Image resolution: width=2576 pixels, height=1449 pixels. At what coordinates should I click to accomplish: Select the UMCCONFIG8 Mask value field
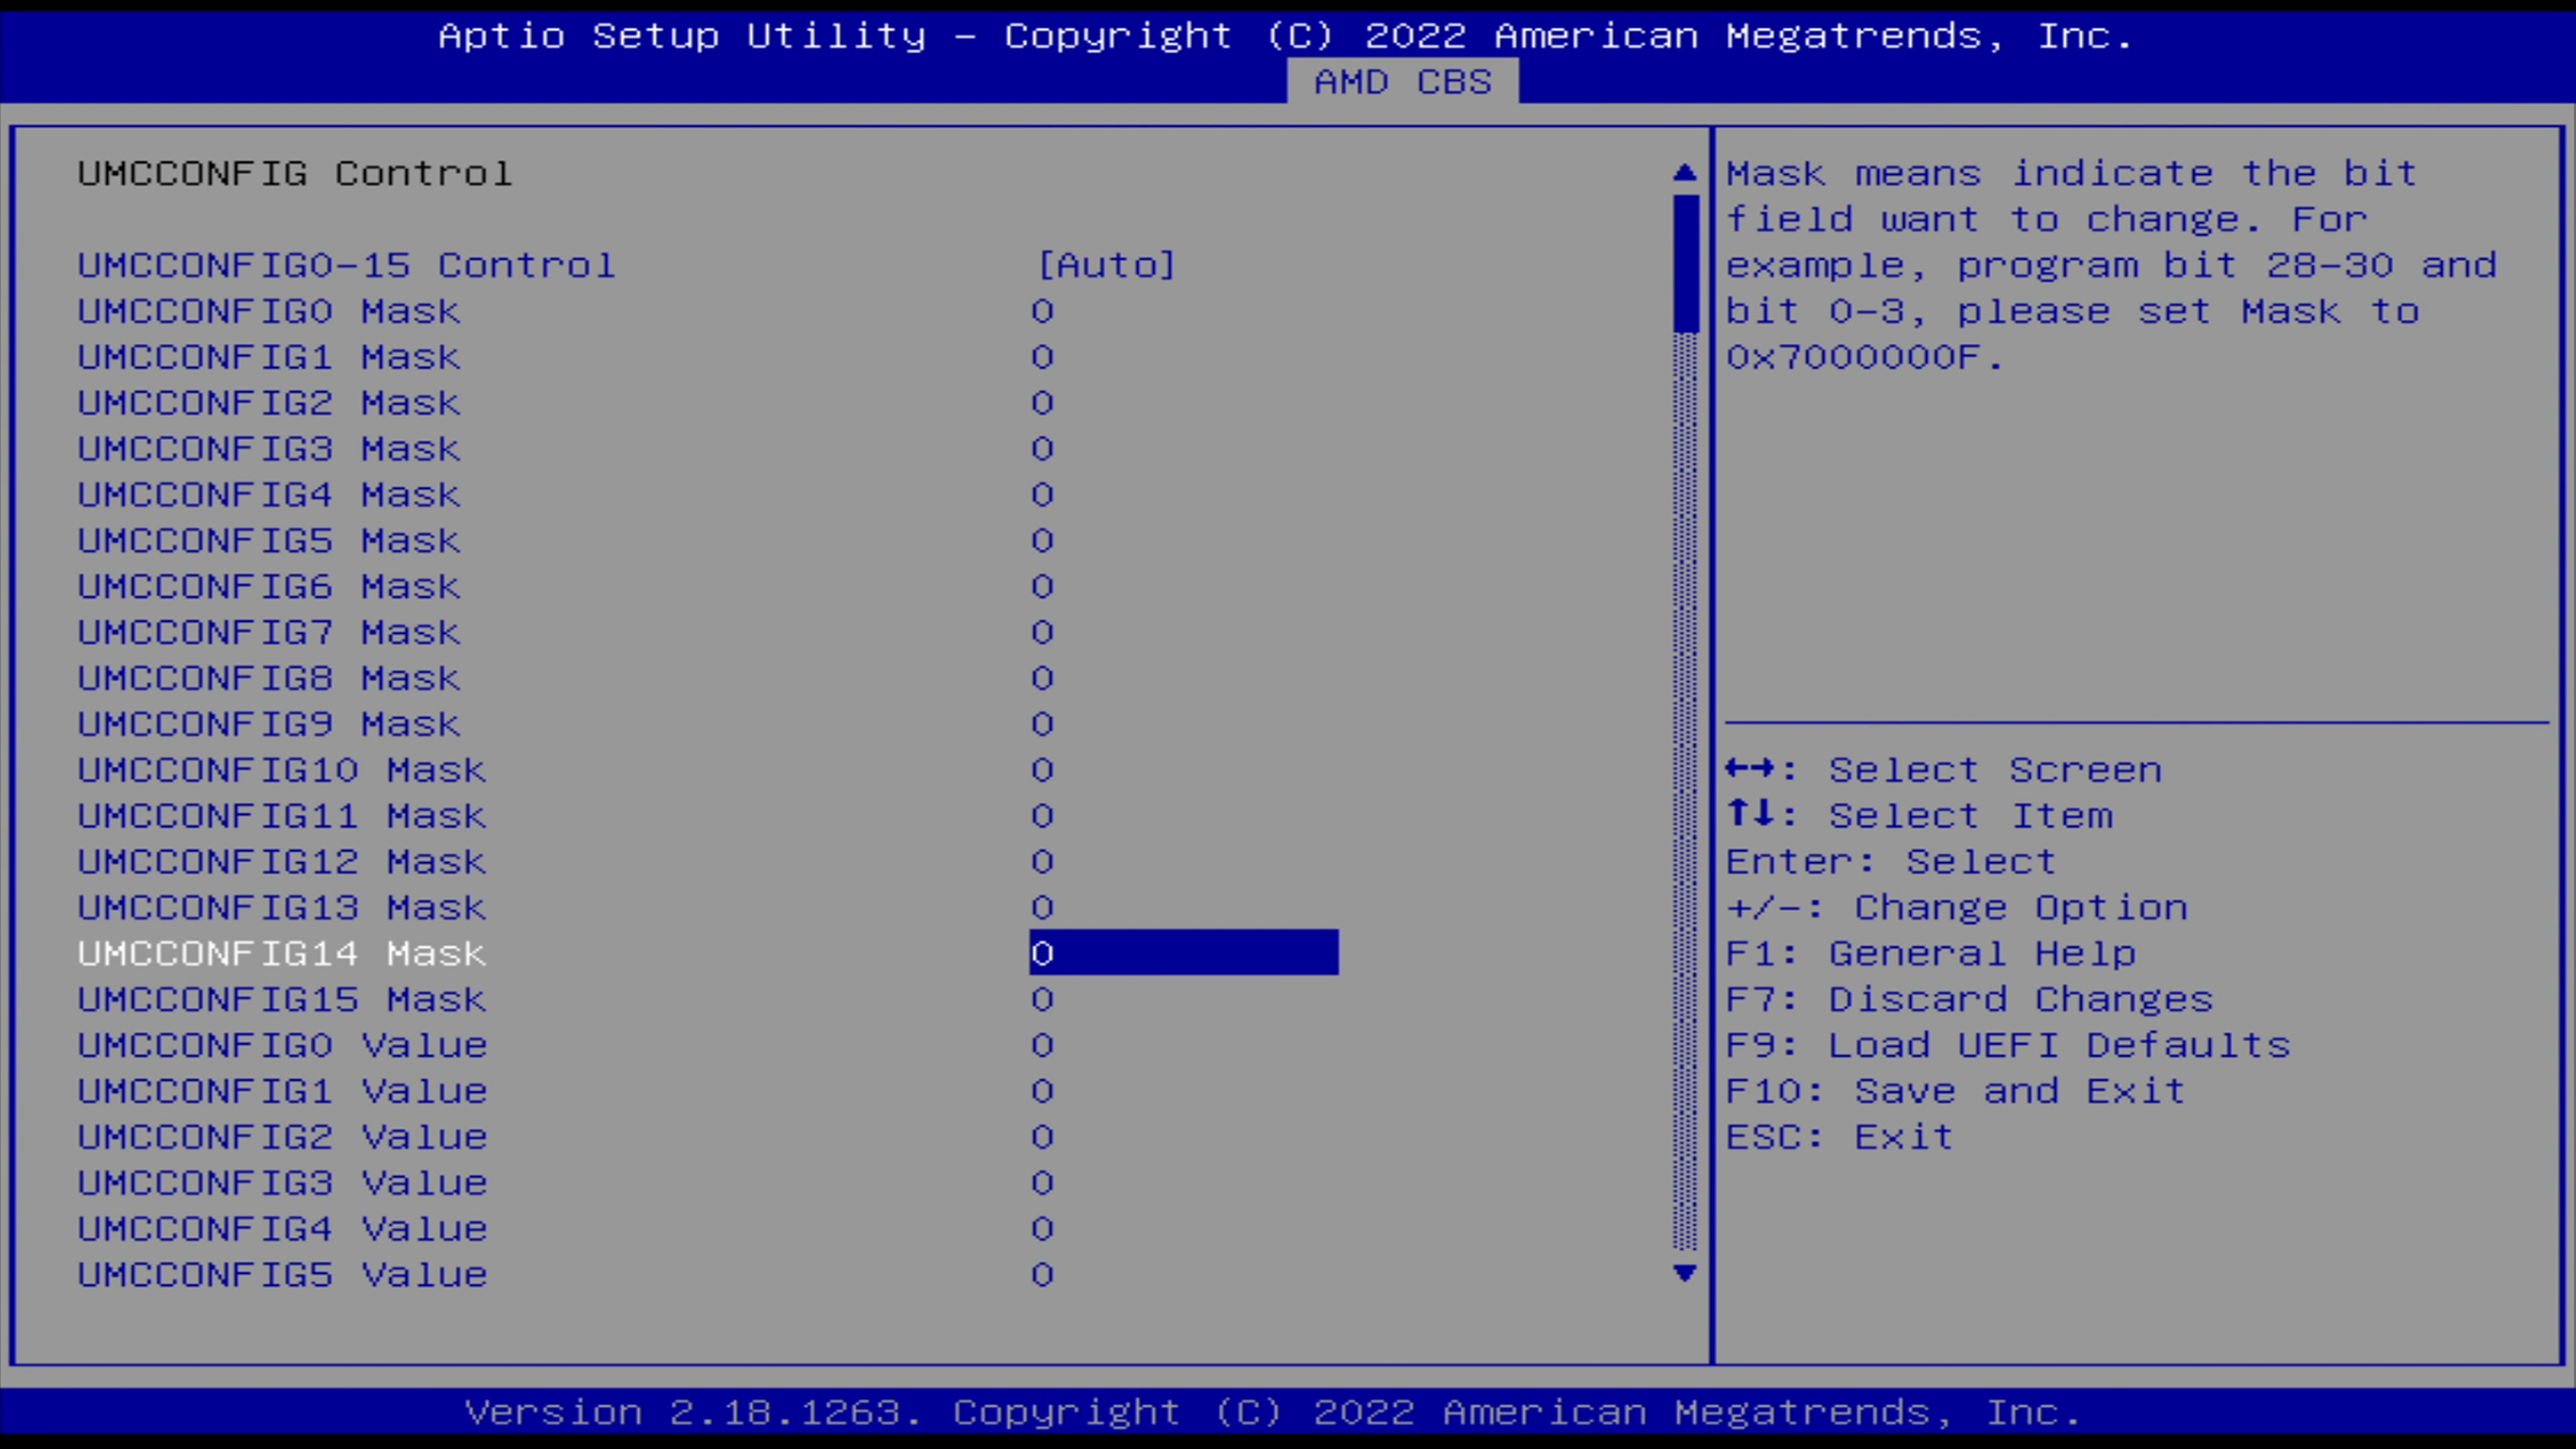coord(1042,678)
